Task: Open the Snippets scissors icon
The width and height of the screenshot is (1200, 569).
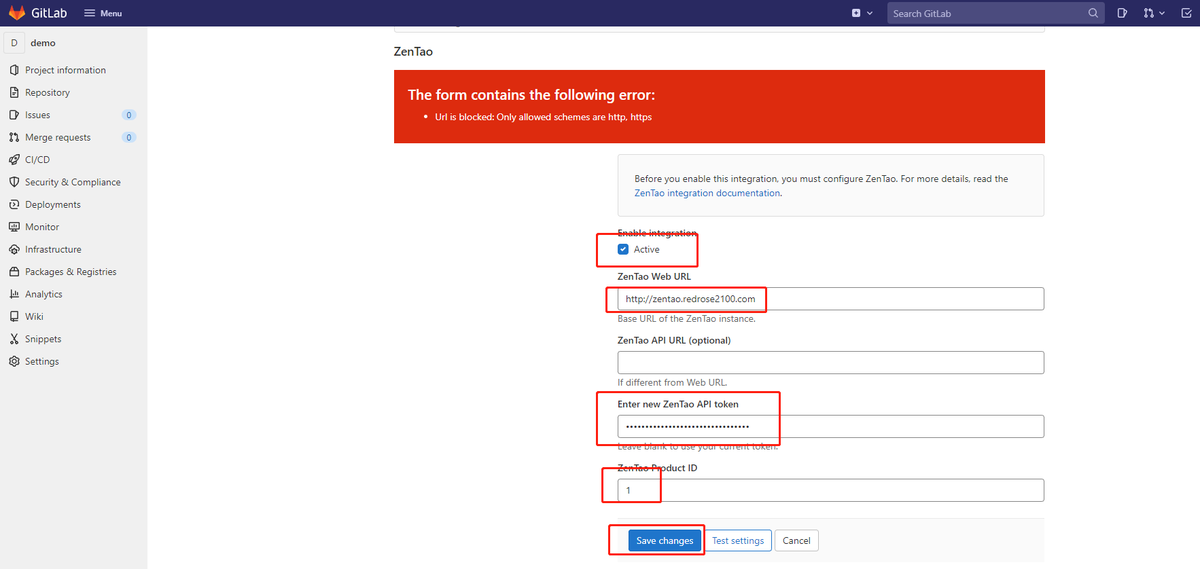Action: (x=14, y=339)
